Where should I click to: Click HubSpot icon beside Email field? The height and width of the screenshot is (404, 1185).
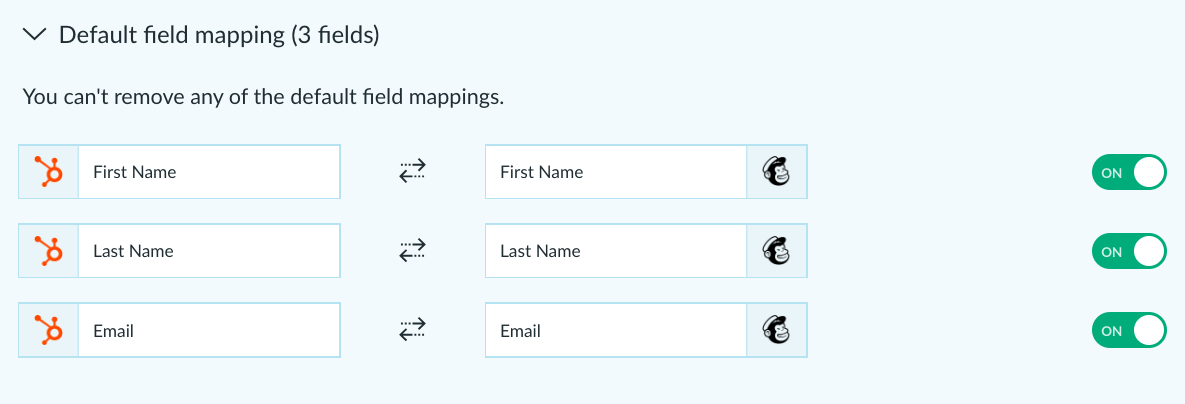coord(48,330)
